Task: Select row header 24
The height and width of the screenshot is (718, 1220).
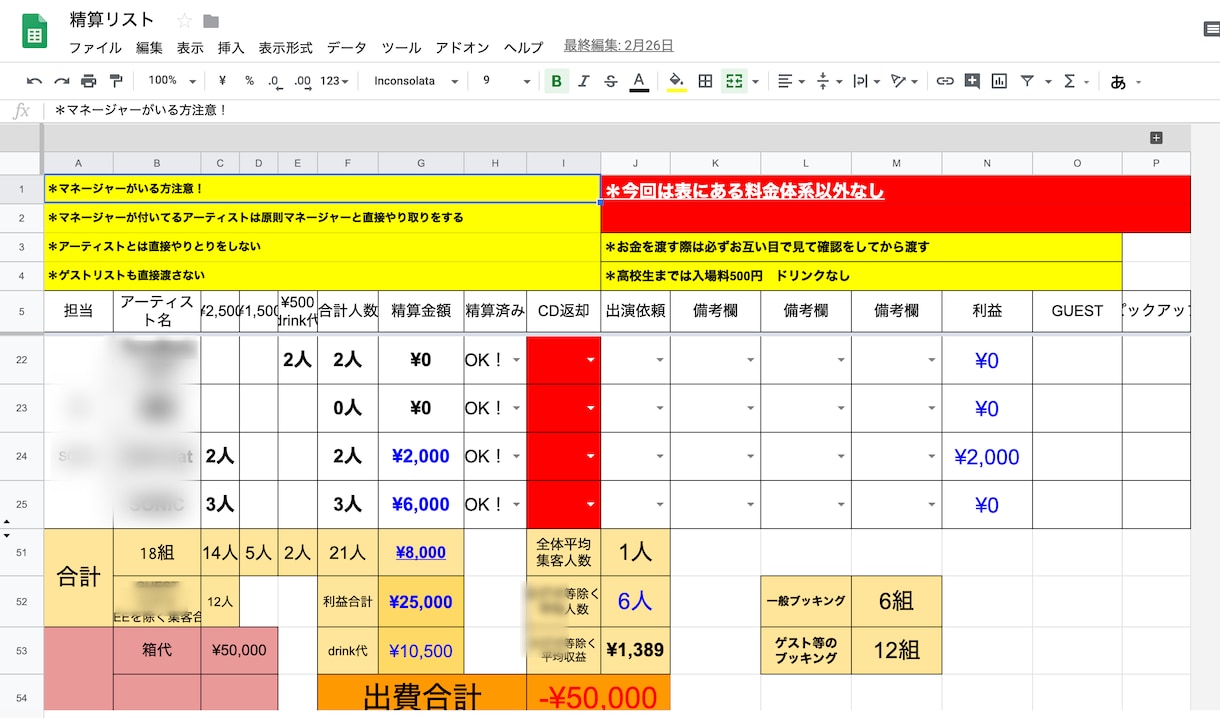Action: click(x=22, y=456)
